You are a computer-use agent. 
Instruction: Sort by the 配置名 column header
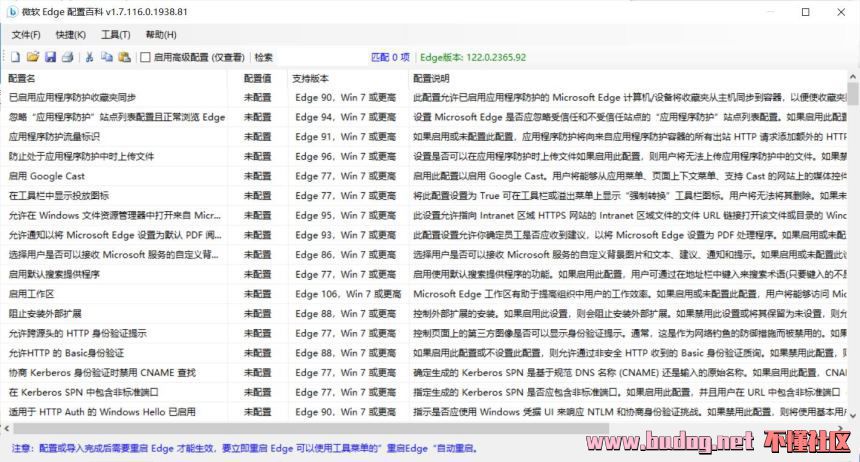[115, 78]
